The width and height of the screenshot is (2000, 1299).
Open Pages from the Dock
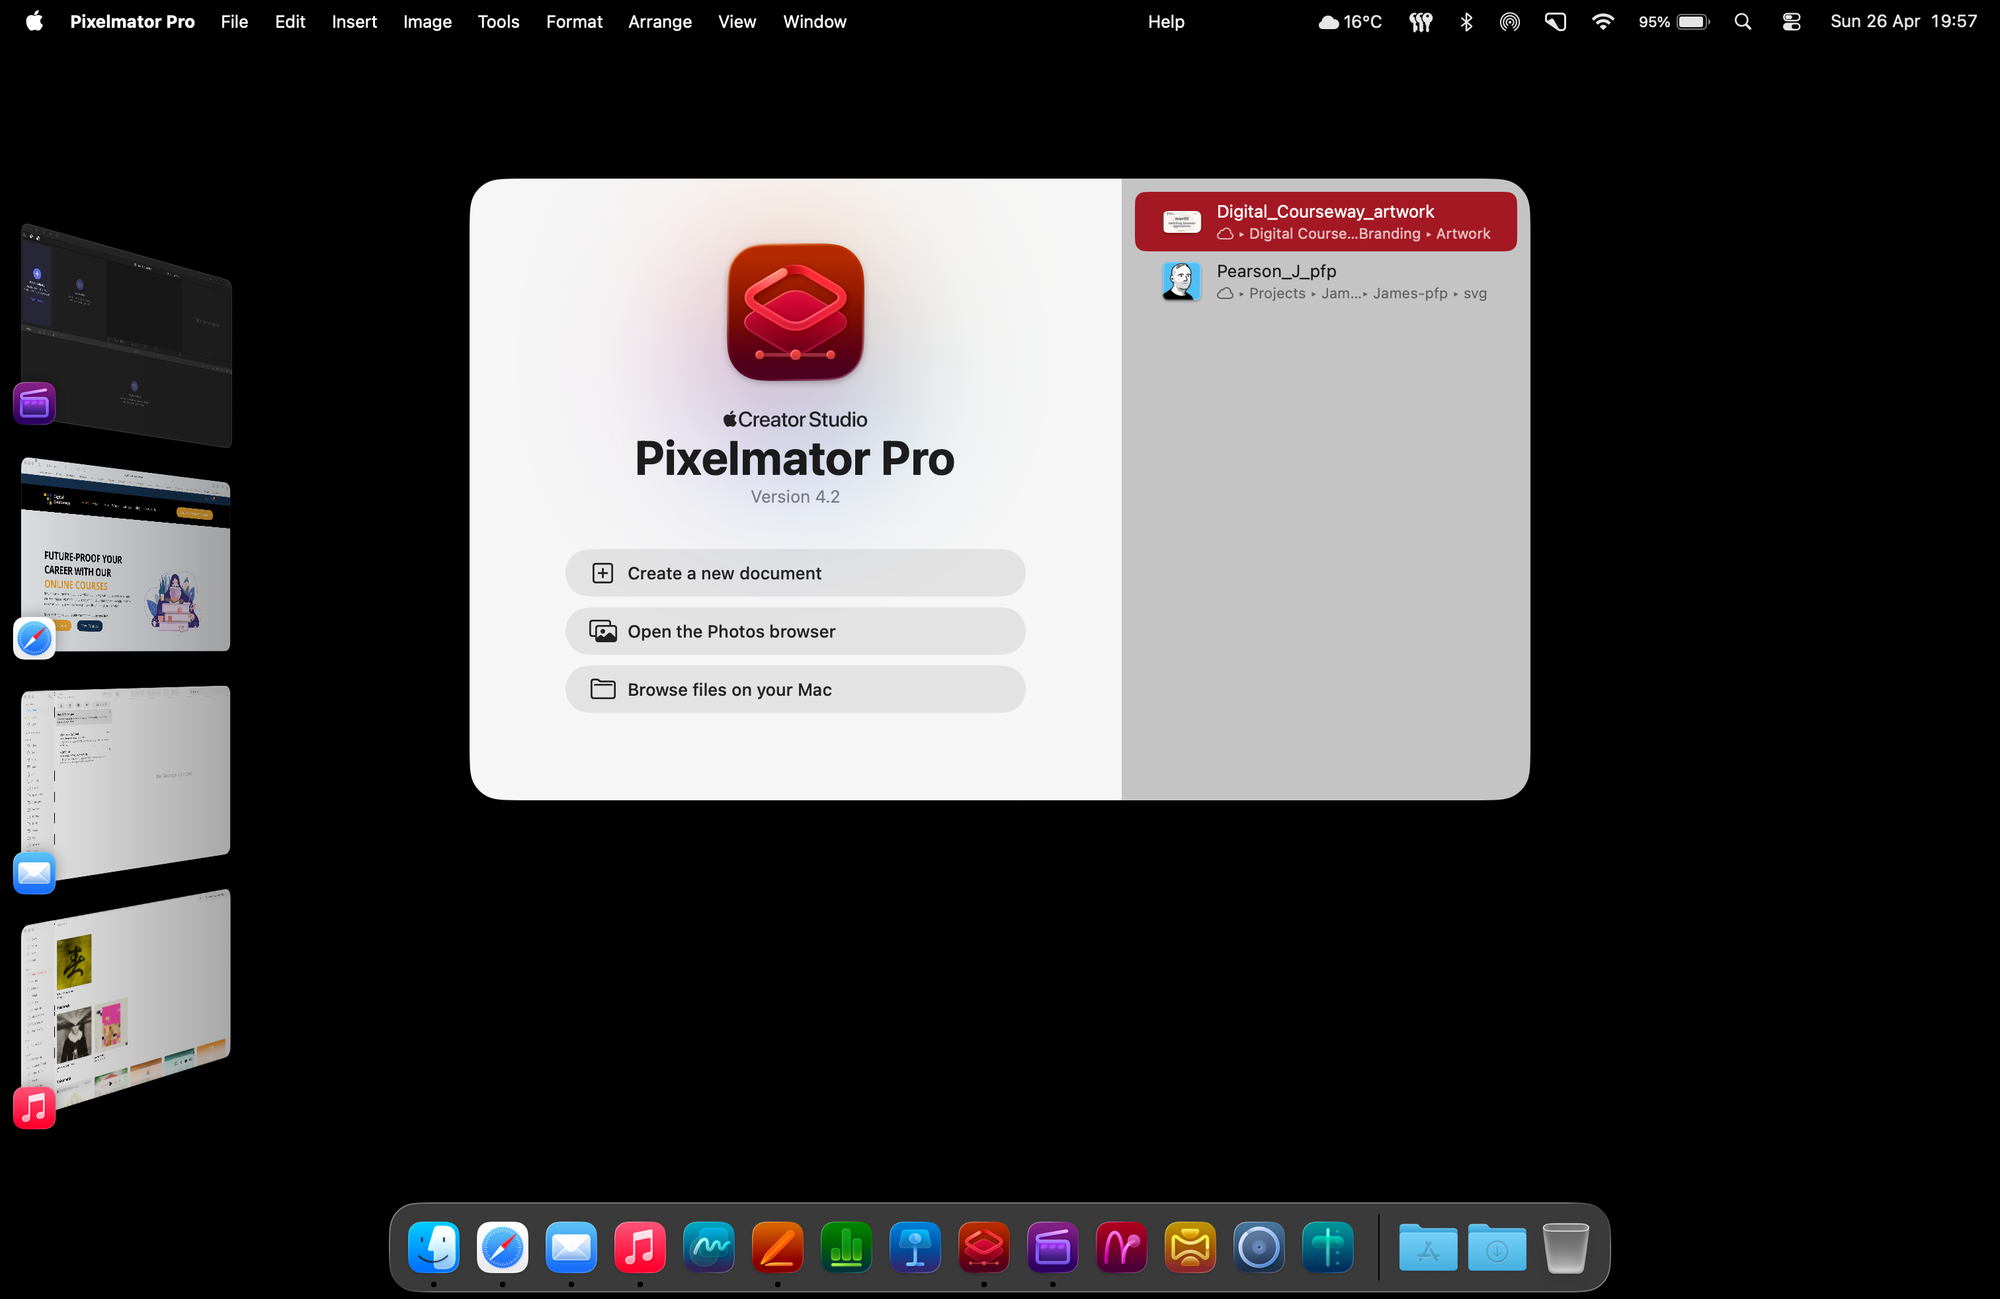point(778,1247)
